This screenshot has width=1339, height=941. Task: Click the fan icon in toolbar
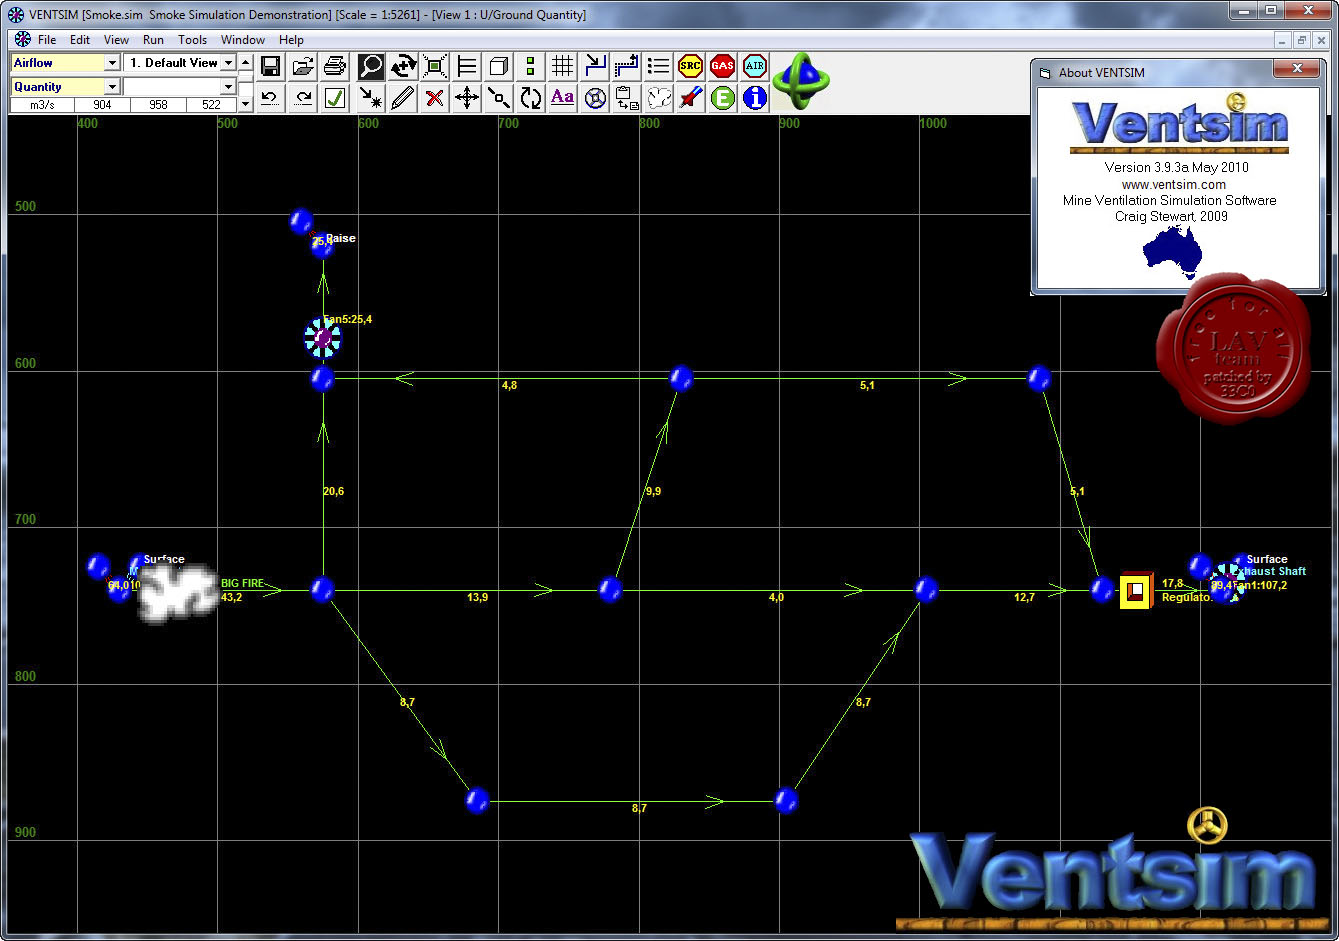click(595, 98)
